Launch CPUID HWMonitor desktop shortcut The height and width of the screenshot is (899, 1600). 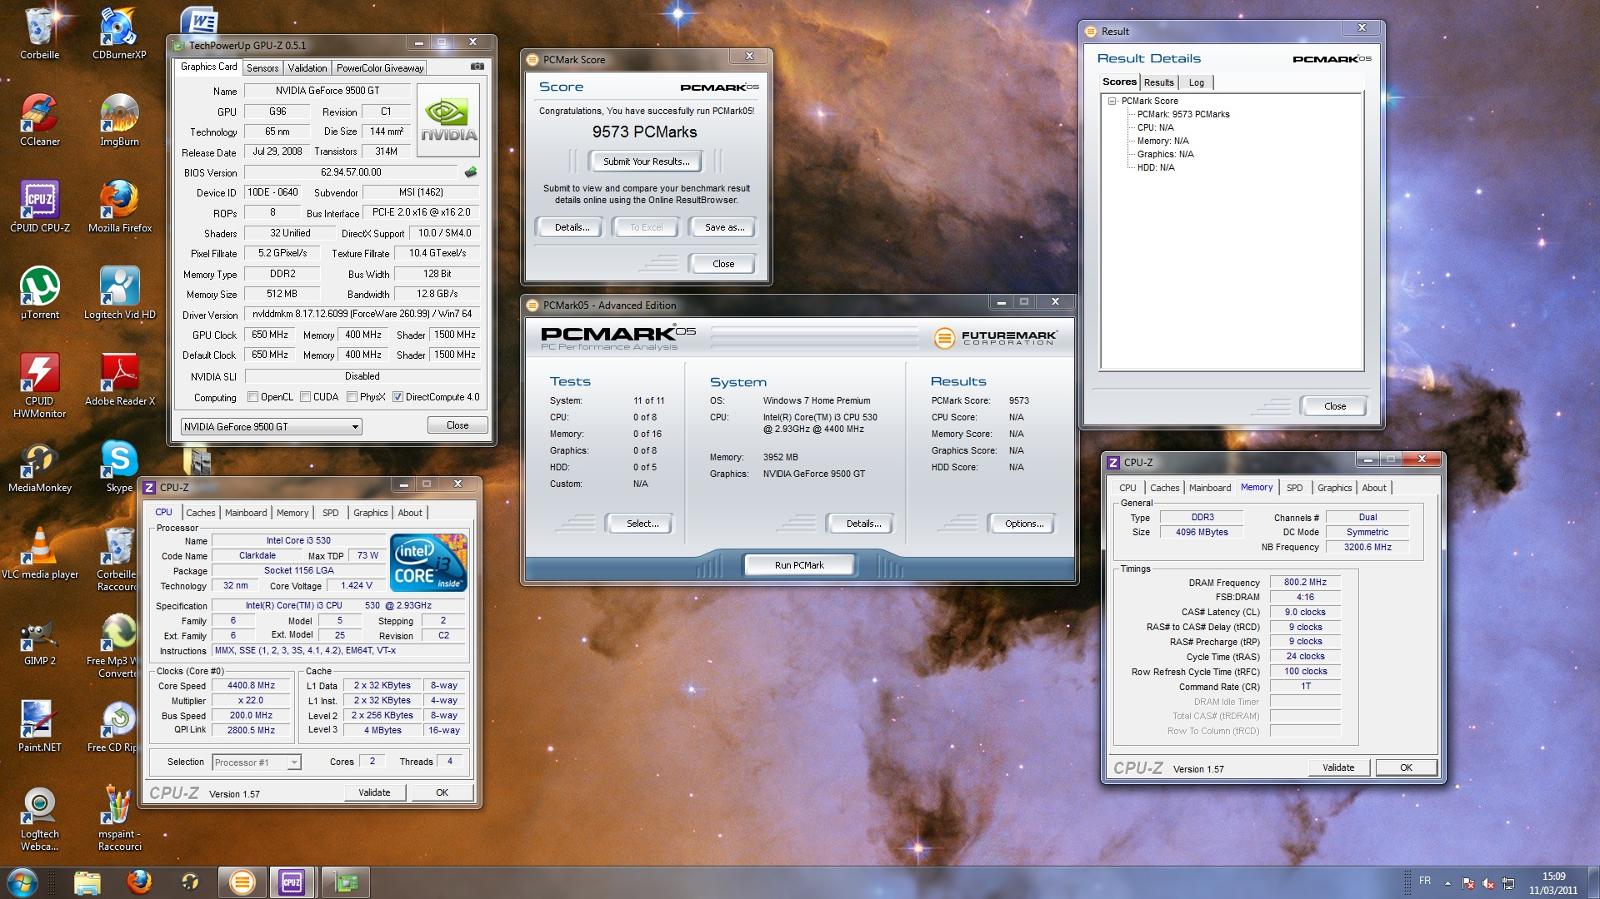pos(40,386)
